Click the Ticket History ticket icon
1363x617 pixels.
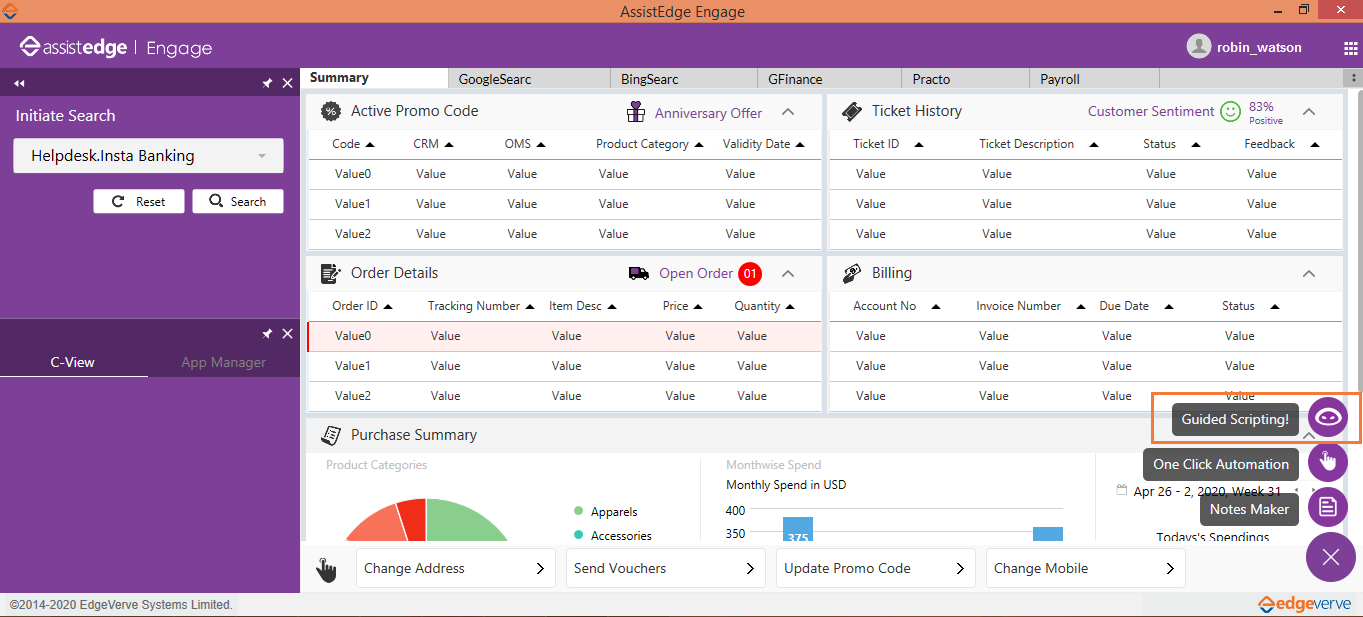(x=852, y=111)
